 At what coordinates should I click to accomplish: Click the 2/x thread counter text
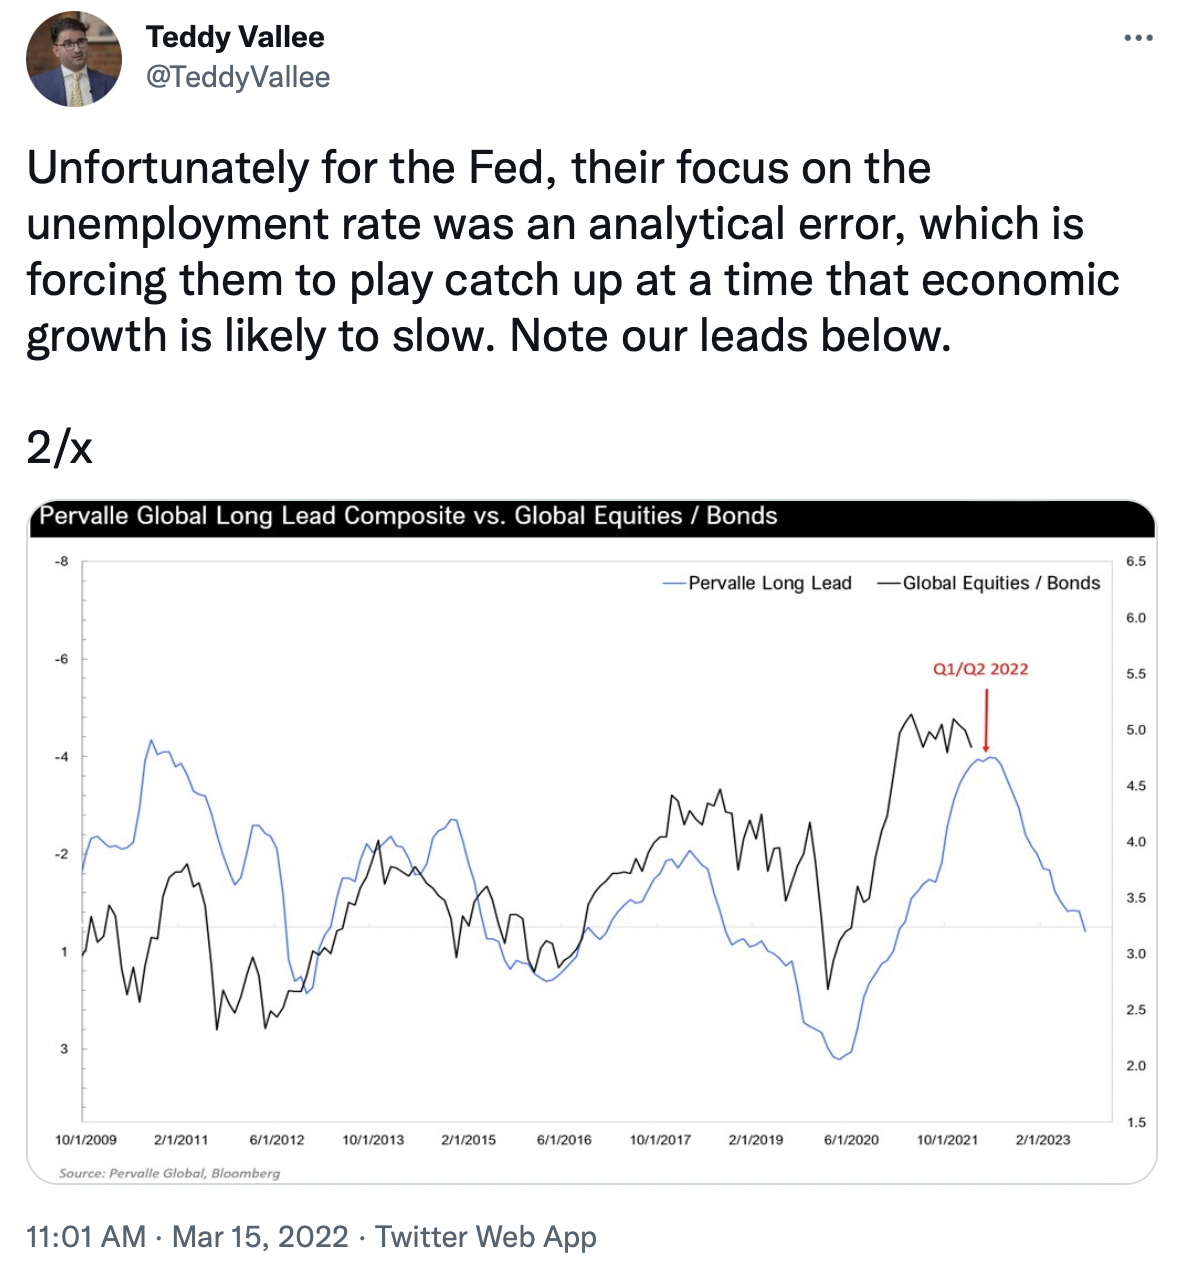(60, 447)
